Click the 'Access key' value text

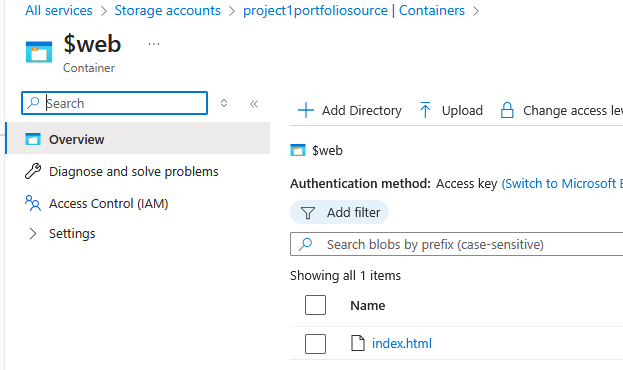tap(466, 184)
